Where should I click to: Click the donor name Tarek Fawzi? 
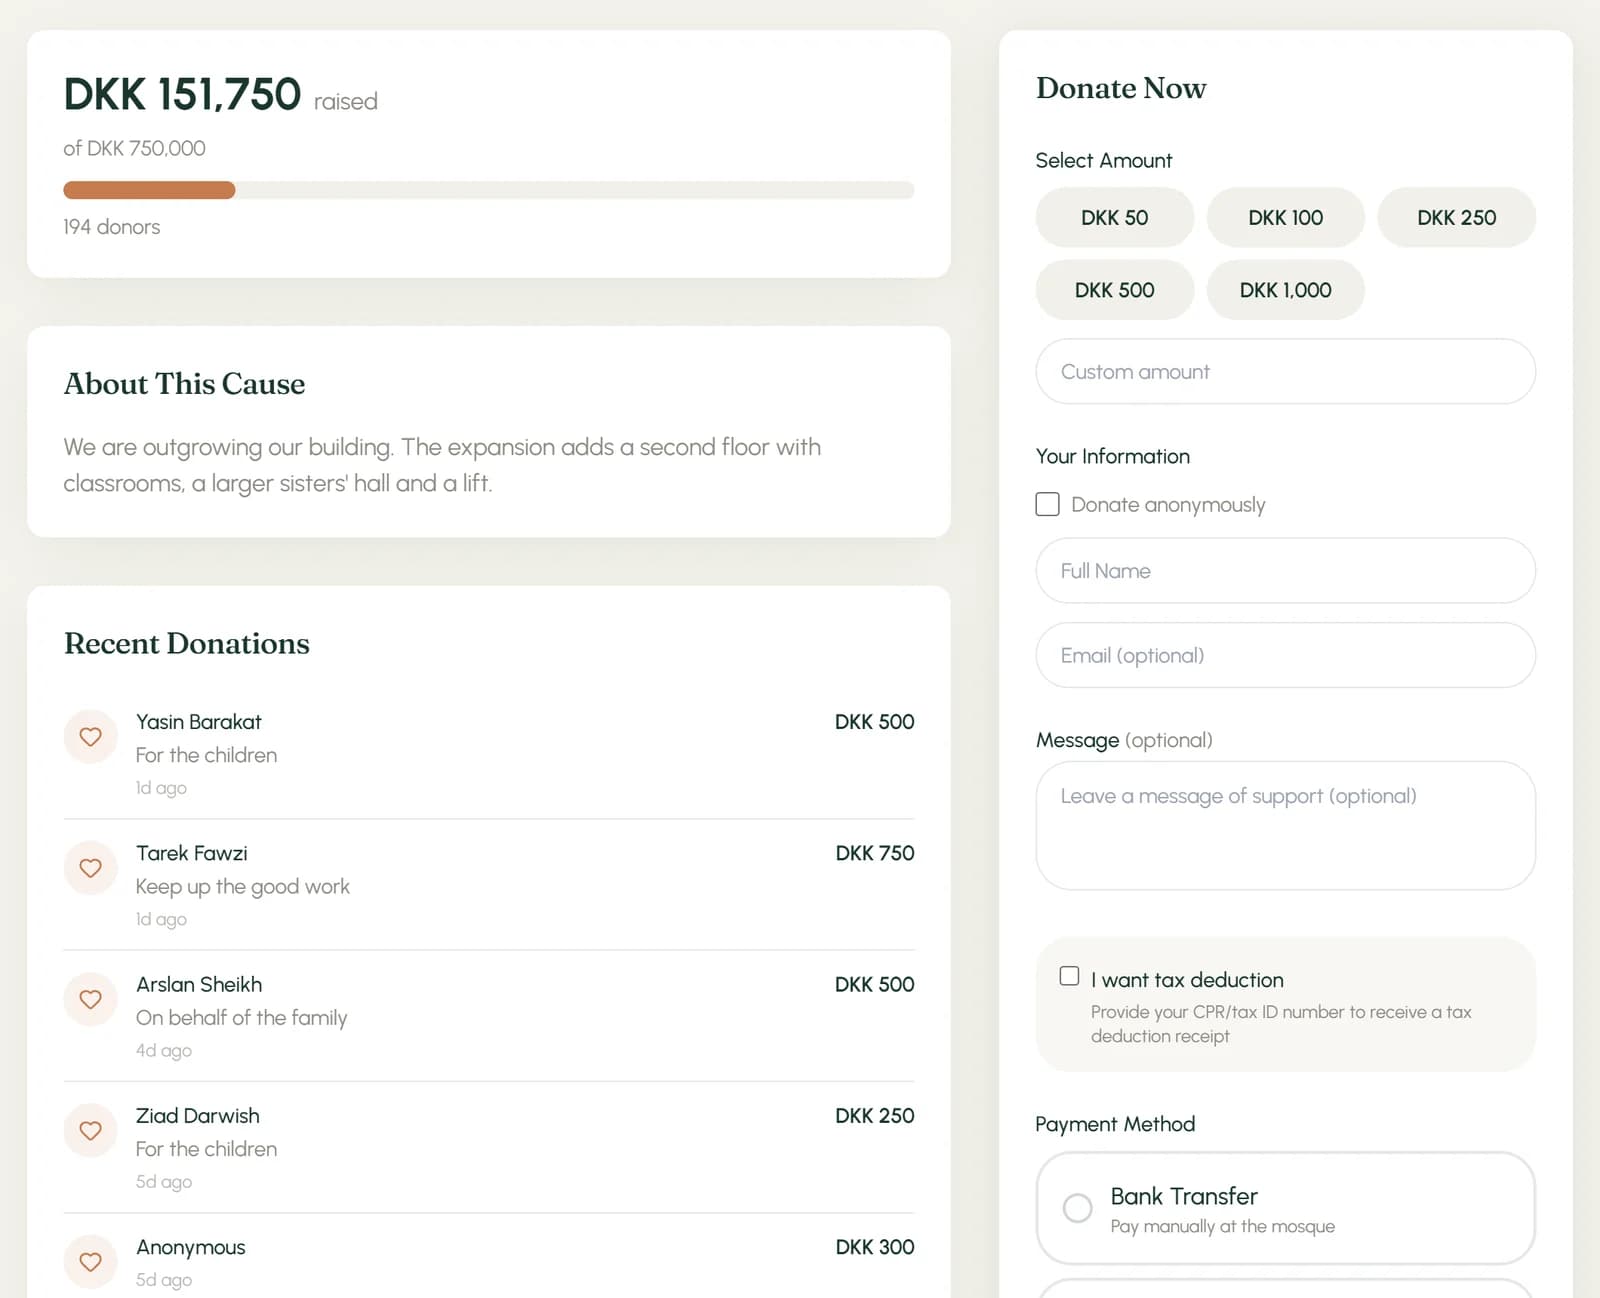[192, 853]
